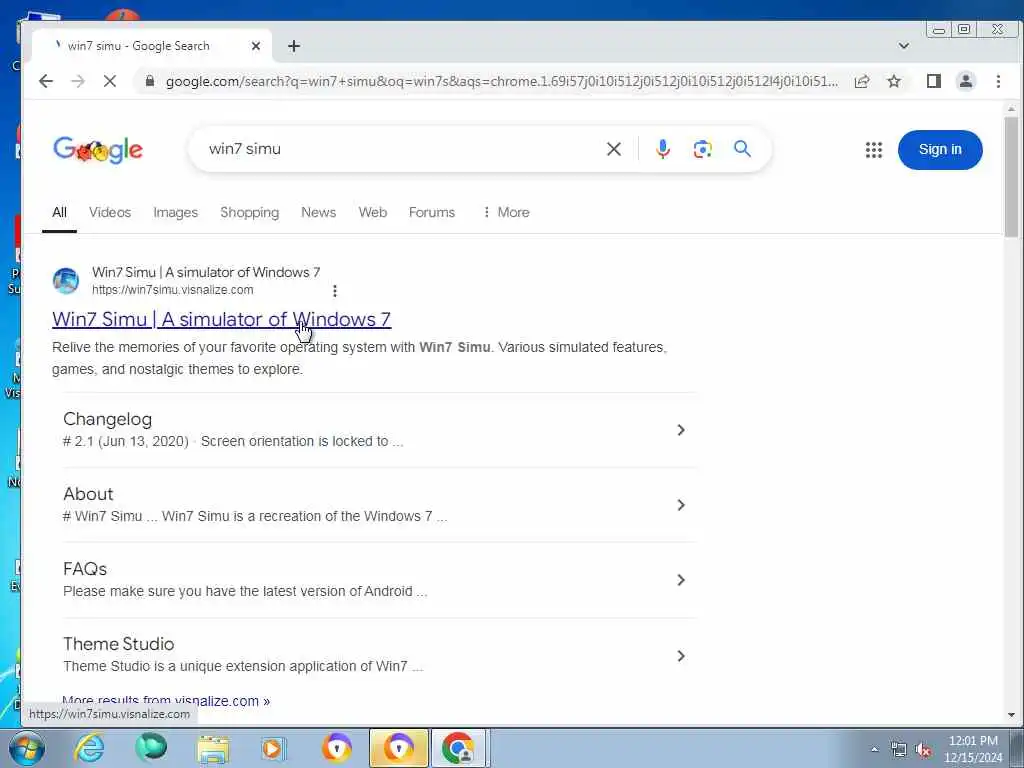Click the network tray icon
Image resolution: width=1024 pixels, height=768 pixels.
899,750
